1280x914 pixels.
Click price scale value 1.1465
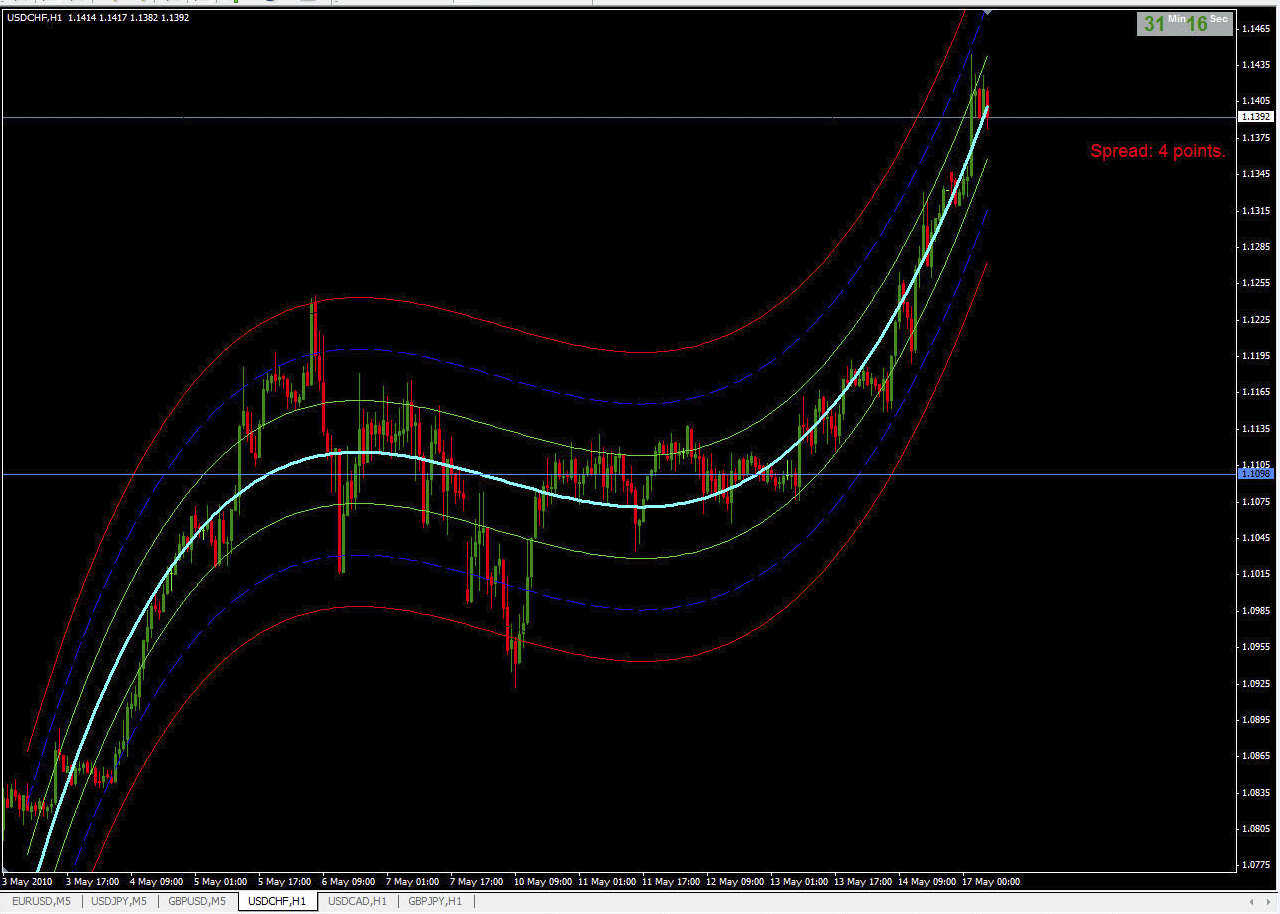(1256, 29)
